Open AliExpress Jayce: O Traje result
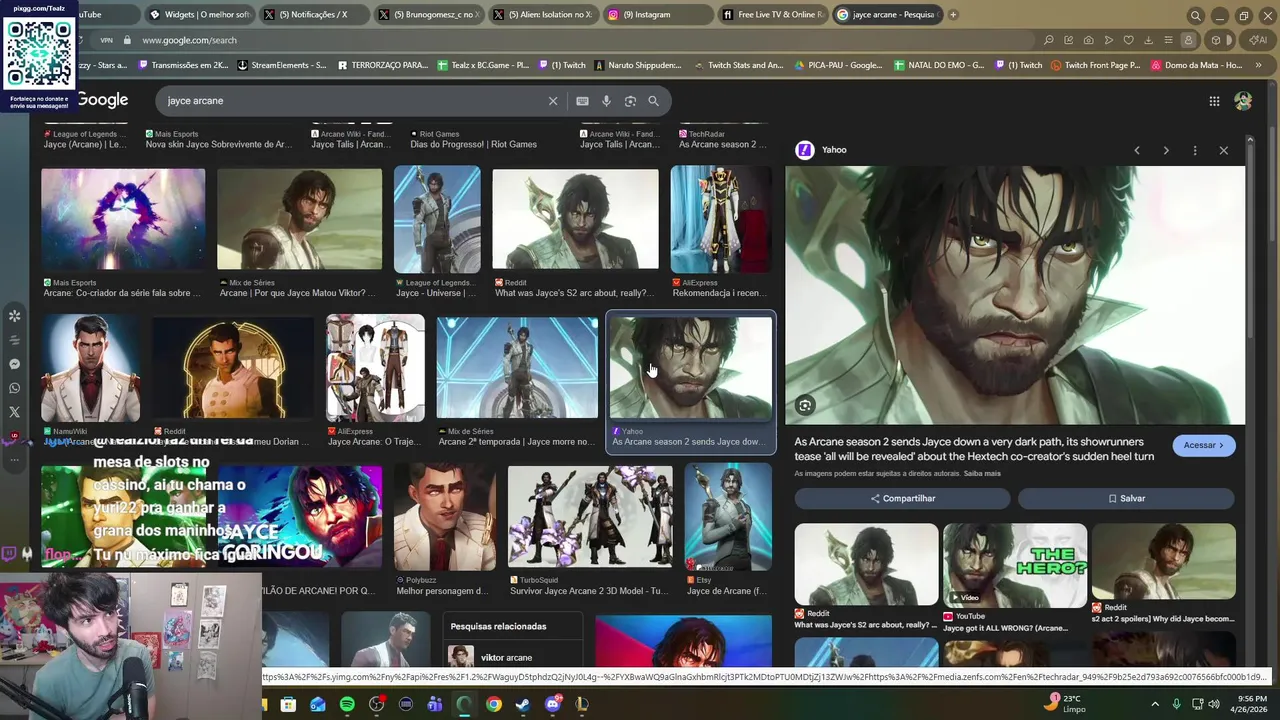This screenshot has width=1280, height=720. click(x=375, y=369)
